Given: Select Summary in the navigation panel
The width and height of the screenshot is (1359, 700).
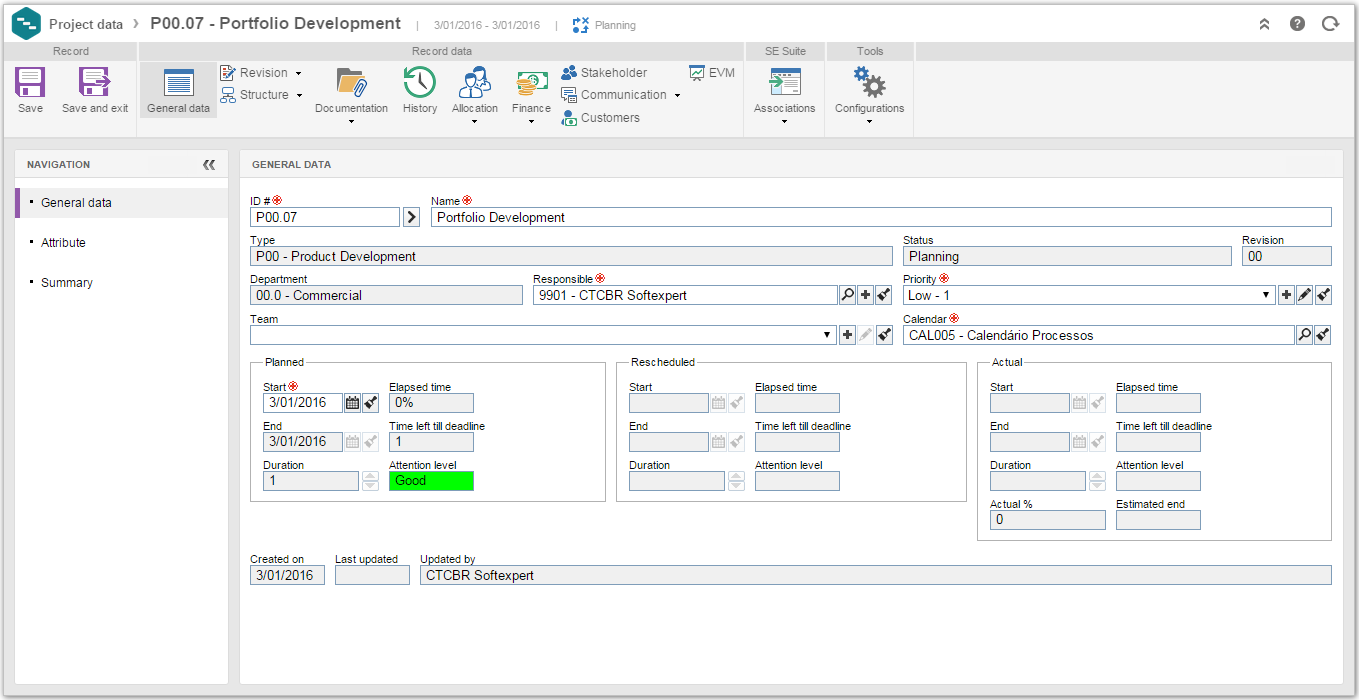Looking at the screenshot, I should [x=67, y=283].
